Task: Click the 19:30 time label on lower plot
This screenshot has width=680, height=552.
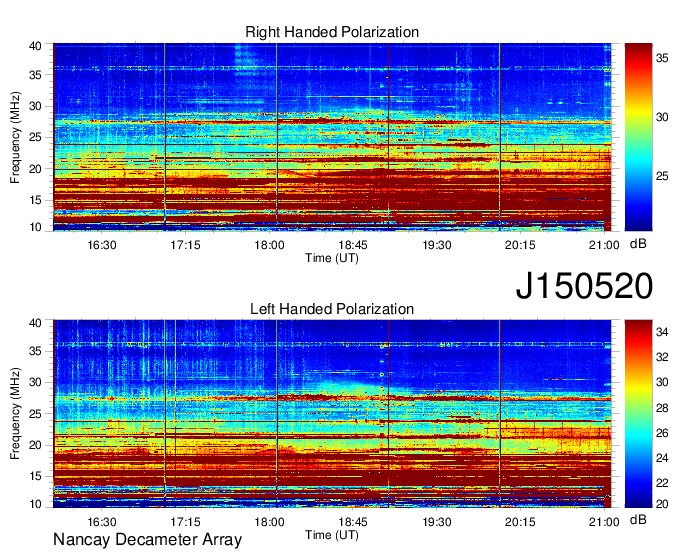Action: pyautogui.click(x=437, y=522)
